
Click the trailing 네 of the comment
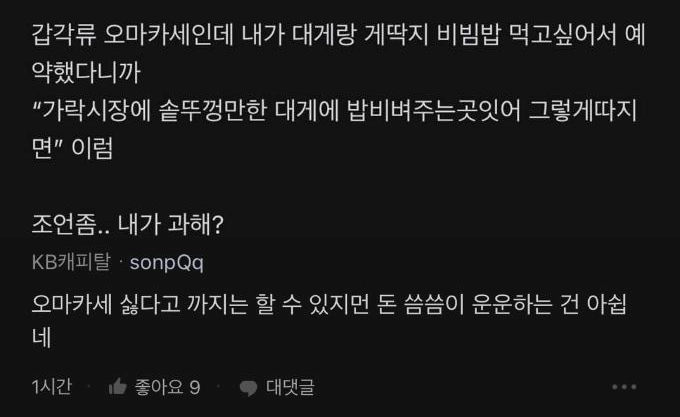pyautogui.click(x=42, y=338)
